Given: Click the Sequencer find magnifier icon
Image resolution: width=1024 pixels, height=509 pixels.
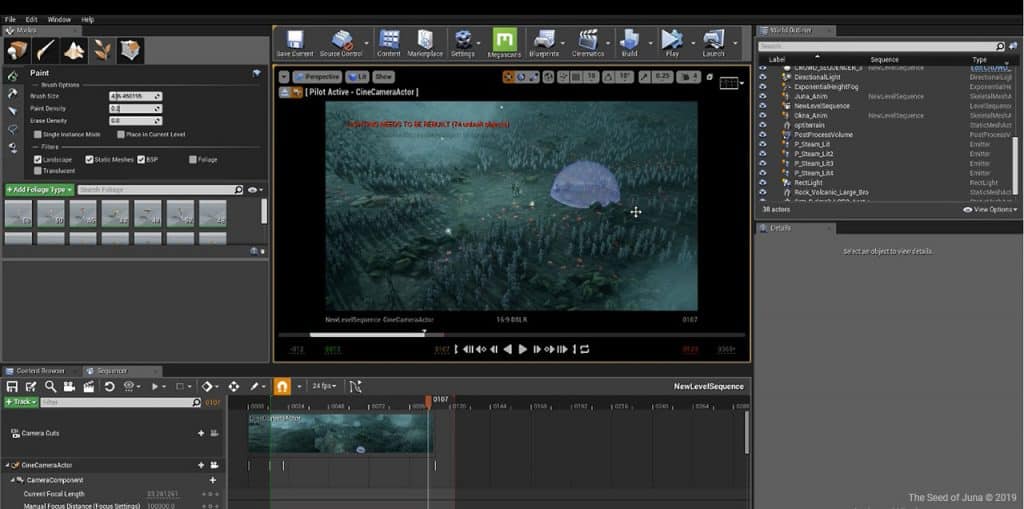Looking at the screenshot, I should (x=50, y=387).
